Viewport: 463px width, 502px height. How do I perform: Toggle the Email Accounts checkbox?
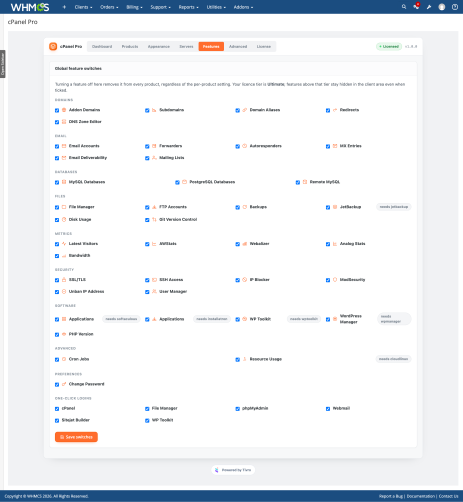point(57,146)
